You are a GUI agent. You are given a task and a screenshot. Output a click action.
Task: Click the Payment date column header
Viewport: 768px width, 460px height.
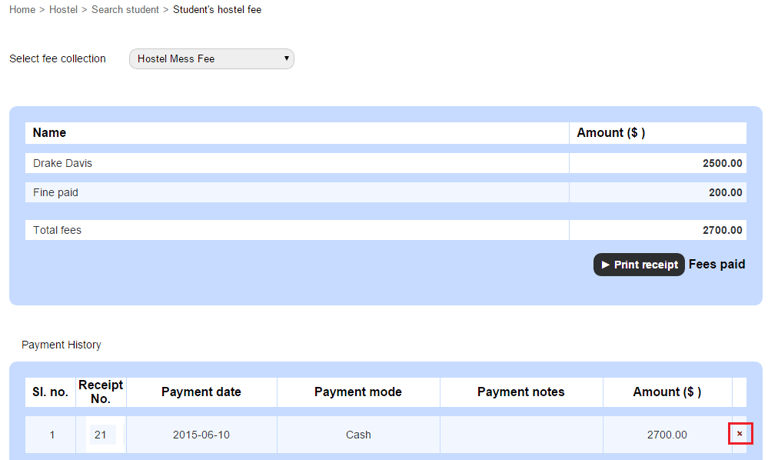pos(201,392)
